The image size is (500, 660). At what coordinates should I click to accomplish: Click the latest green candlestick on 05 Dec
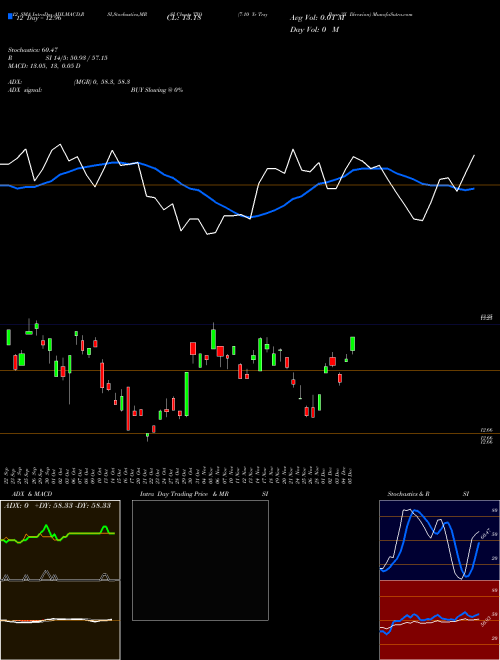(x=353, y=343)
